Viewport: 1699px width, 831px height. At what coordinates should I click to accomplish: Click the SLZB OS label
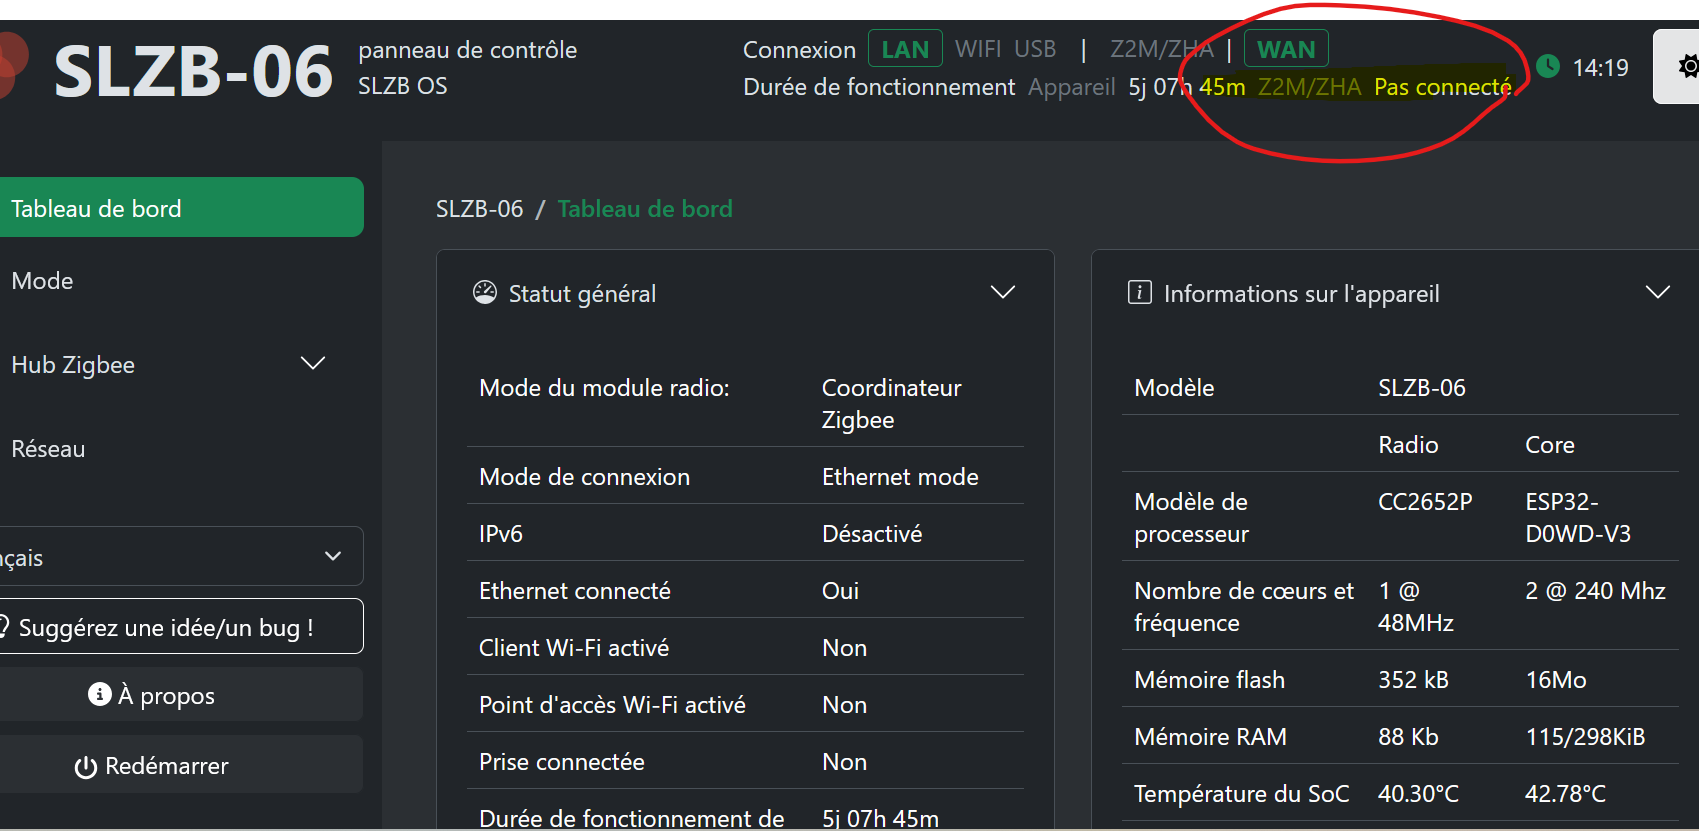click(x=403, y=86)
